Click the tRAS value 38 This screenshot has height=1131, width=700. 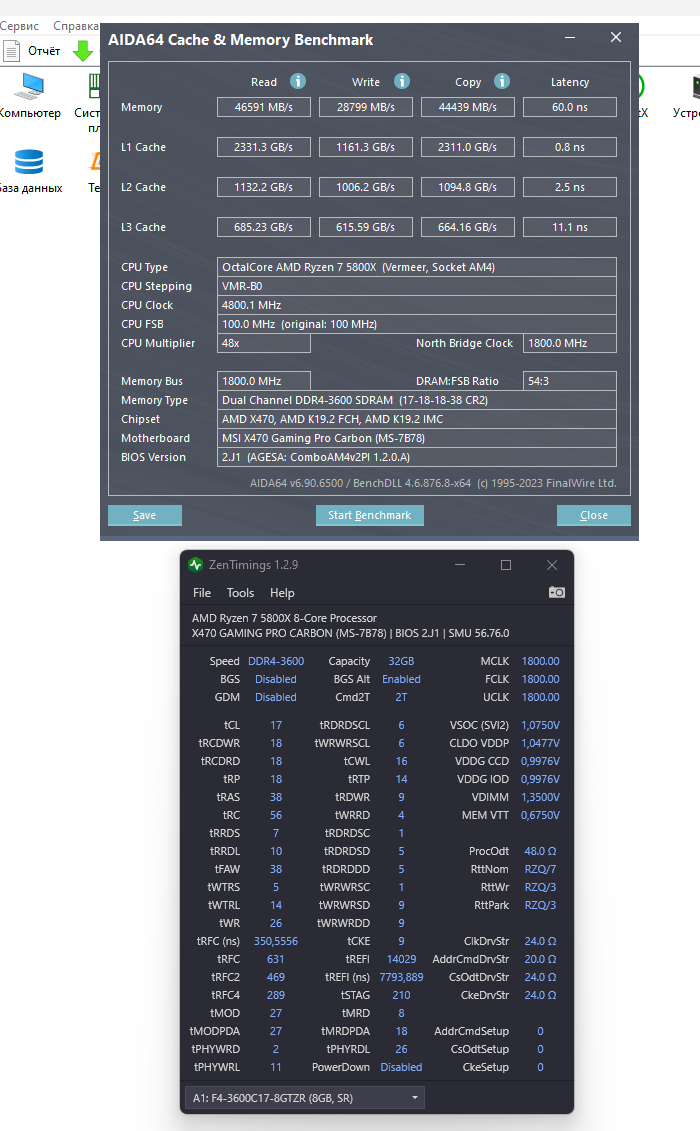click(x=276, y=798)
